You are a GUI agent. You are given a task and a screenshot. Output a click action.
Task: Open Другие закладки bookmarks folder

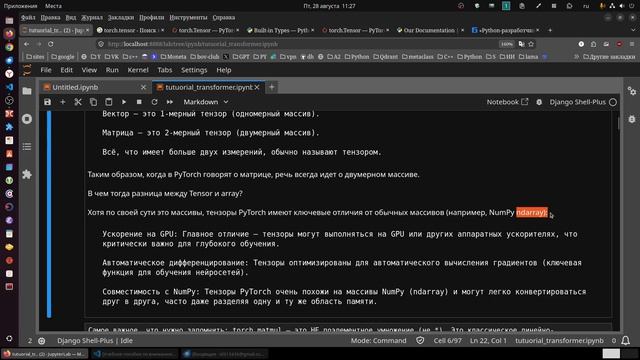[x=609, y=57]
